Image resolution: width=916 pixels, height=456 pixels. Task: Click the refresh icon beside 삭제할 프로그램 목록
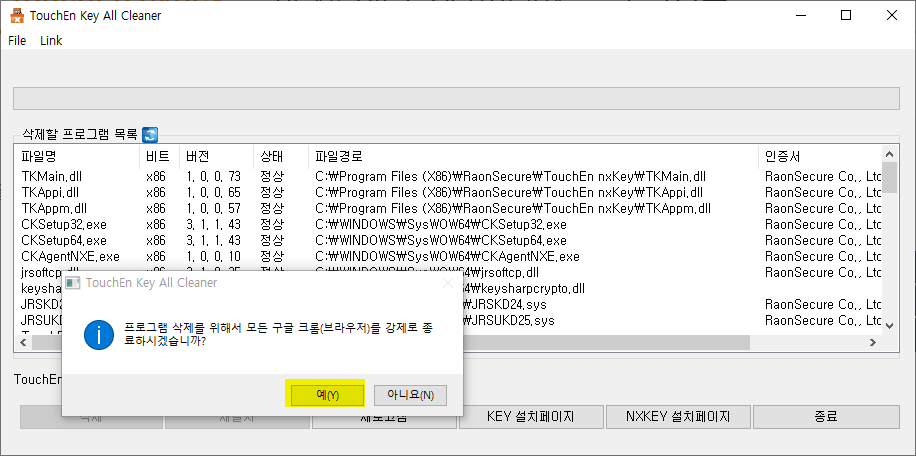point(150,135)
